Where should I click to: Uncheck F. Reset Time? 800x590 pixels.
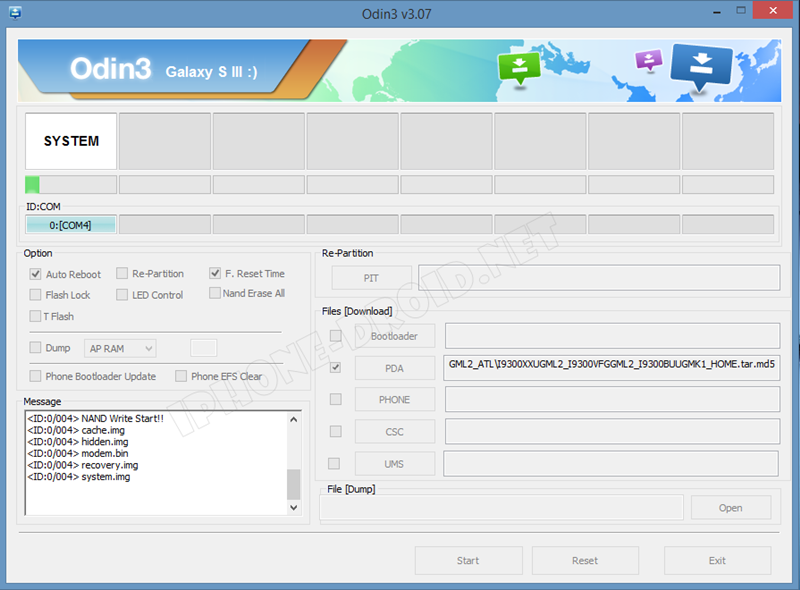click(215, 273)
